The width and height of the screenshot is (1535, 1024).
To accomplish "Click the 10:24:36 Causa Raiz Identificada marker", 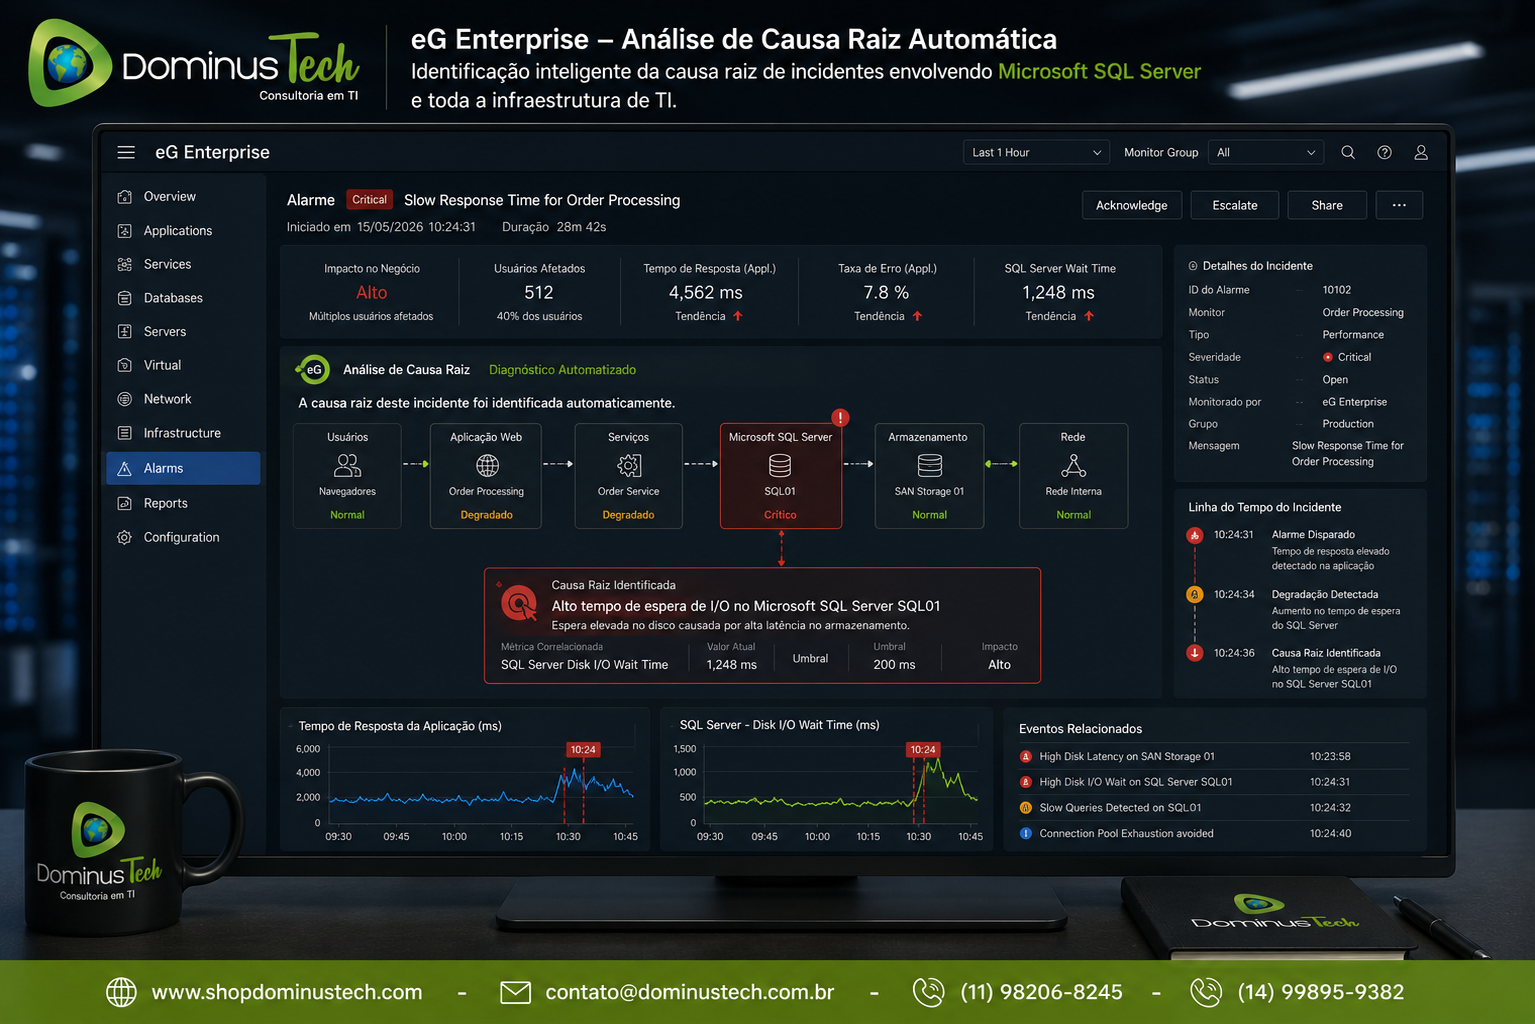I will tap(1194, 653).
